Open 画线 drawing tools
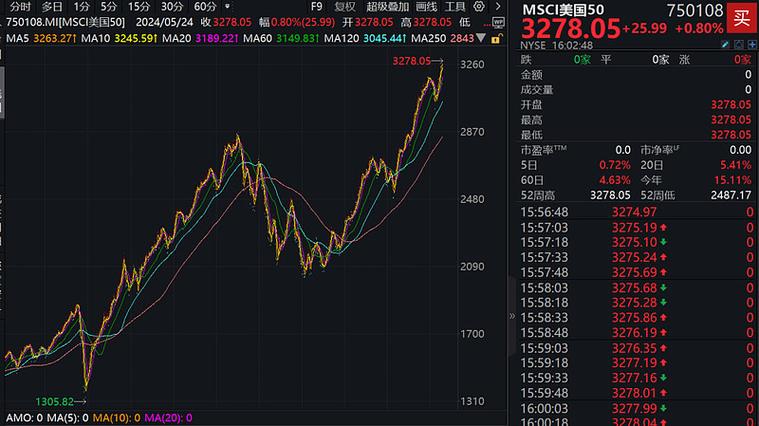The image size is (759, 426). 426,7
